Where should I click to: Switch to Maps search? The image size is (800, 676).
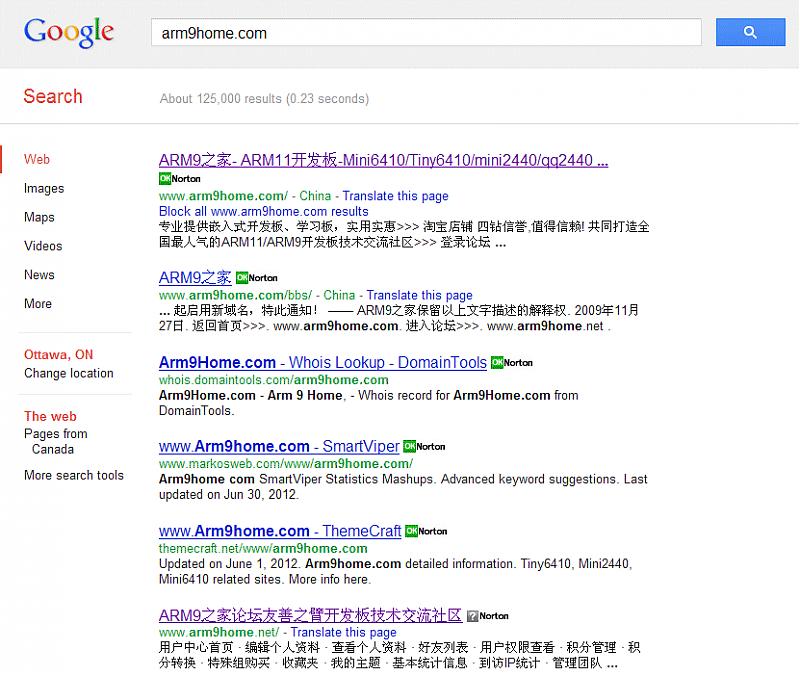[x=39, y=217]
